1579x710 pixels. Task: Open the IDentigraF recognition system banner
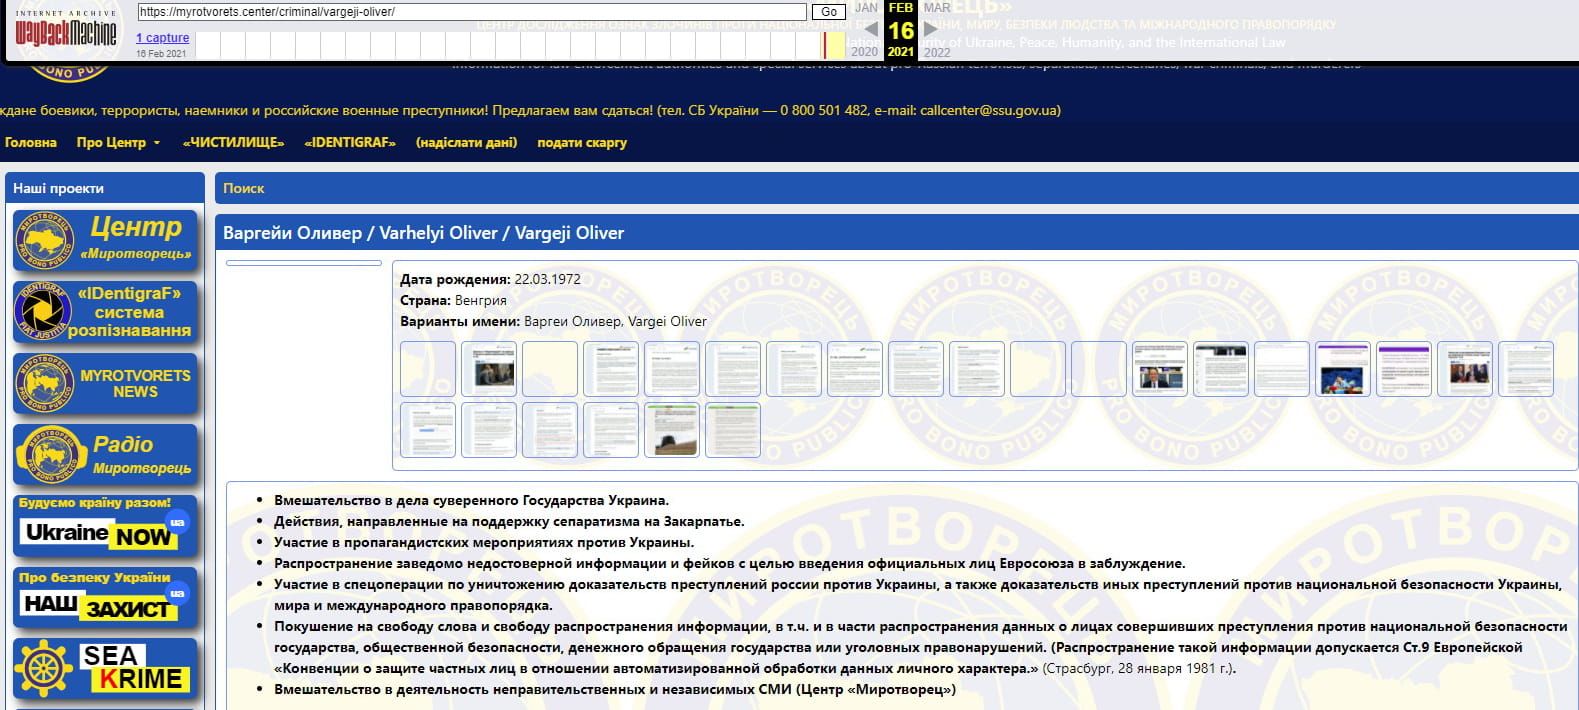tap(105, 311)
